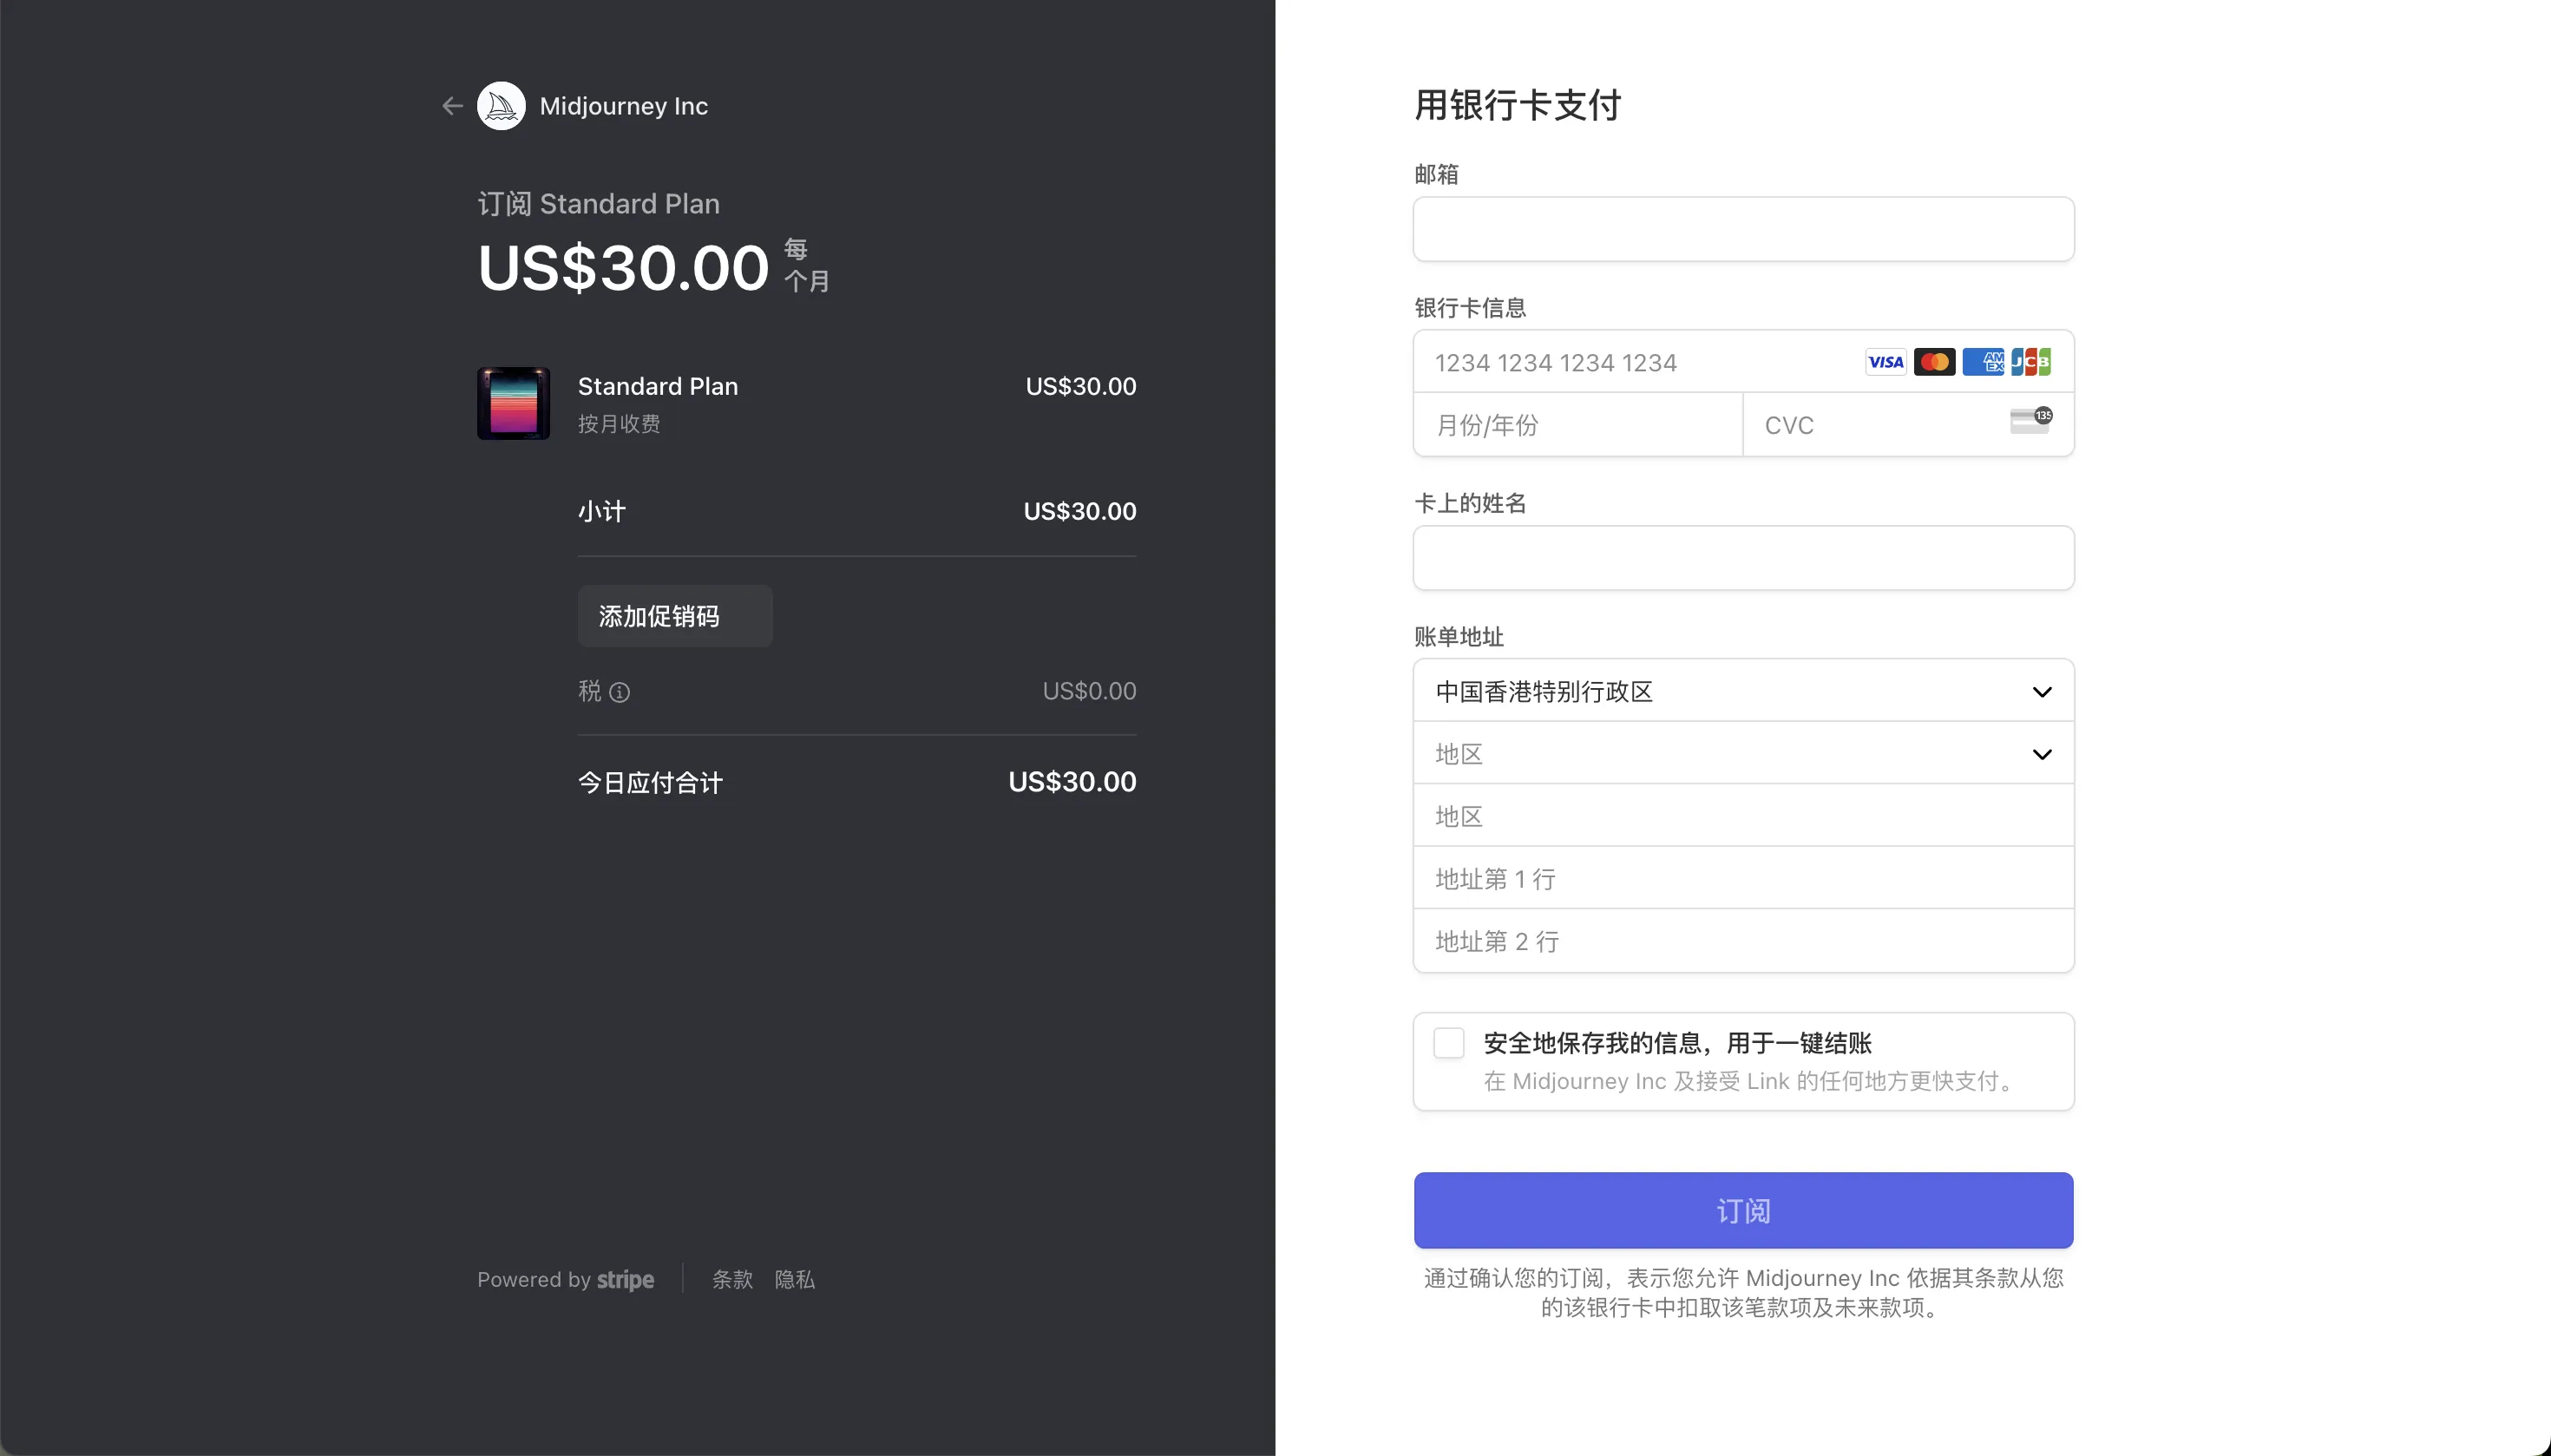Click the Powered by Stripe link
Image resolution: width=2551 pixels, height=1456 pixels.
point(565,1279)
